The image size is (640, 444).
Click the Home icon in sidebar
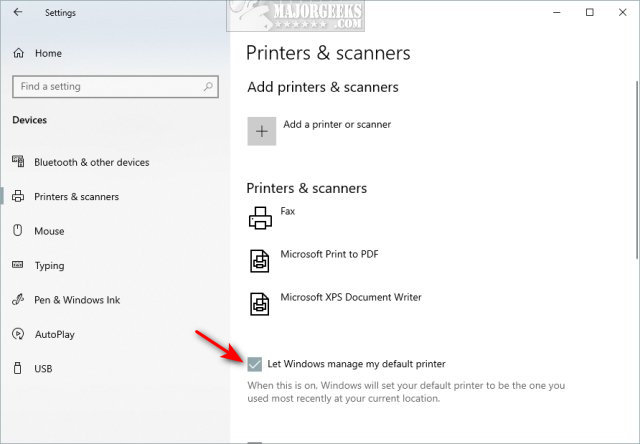pyautogui.click(x=18, y=53)
